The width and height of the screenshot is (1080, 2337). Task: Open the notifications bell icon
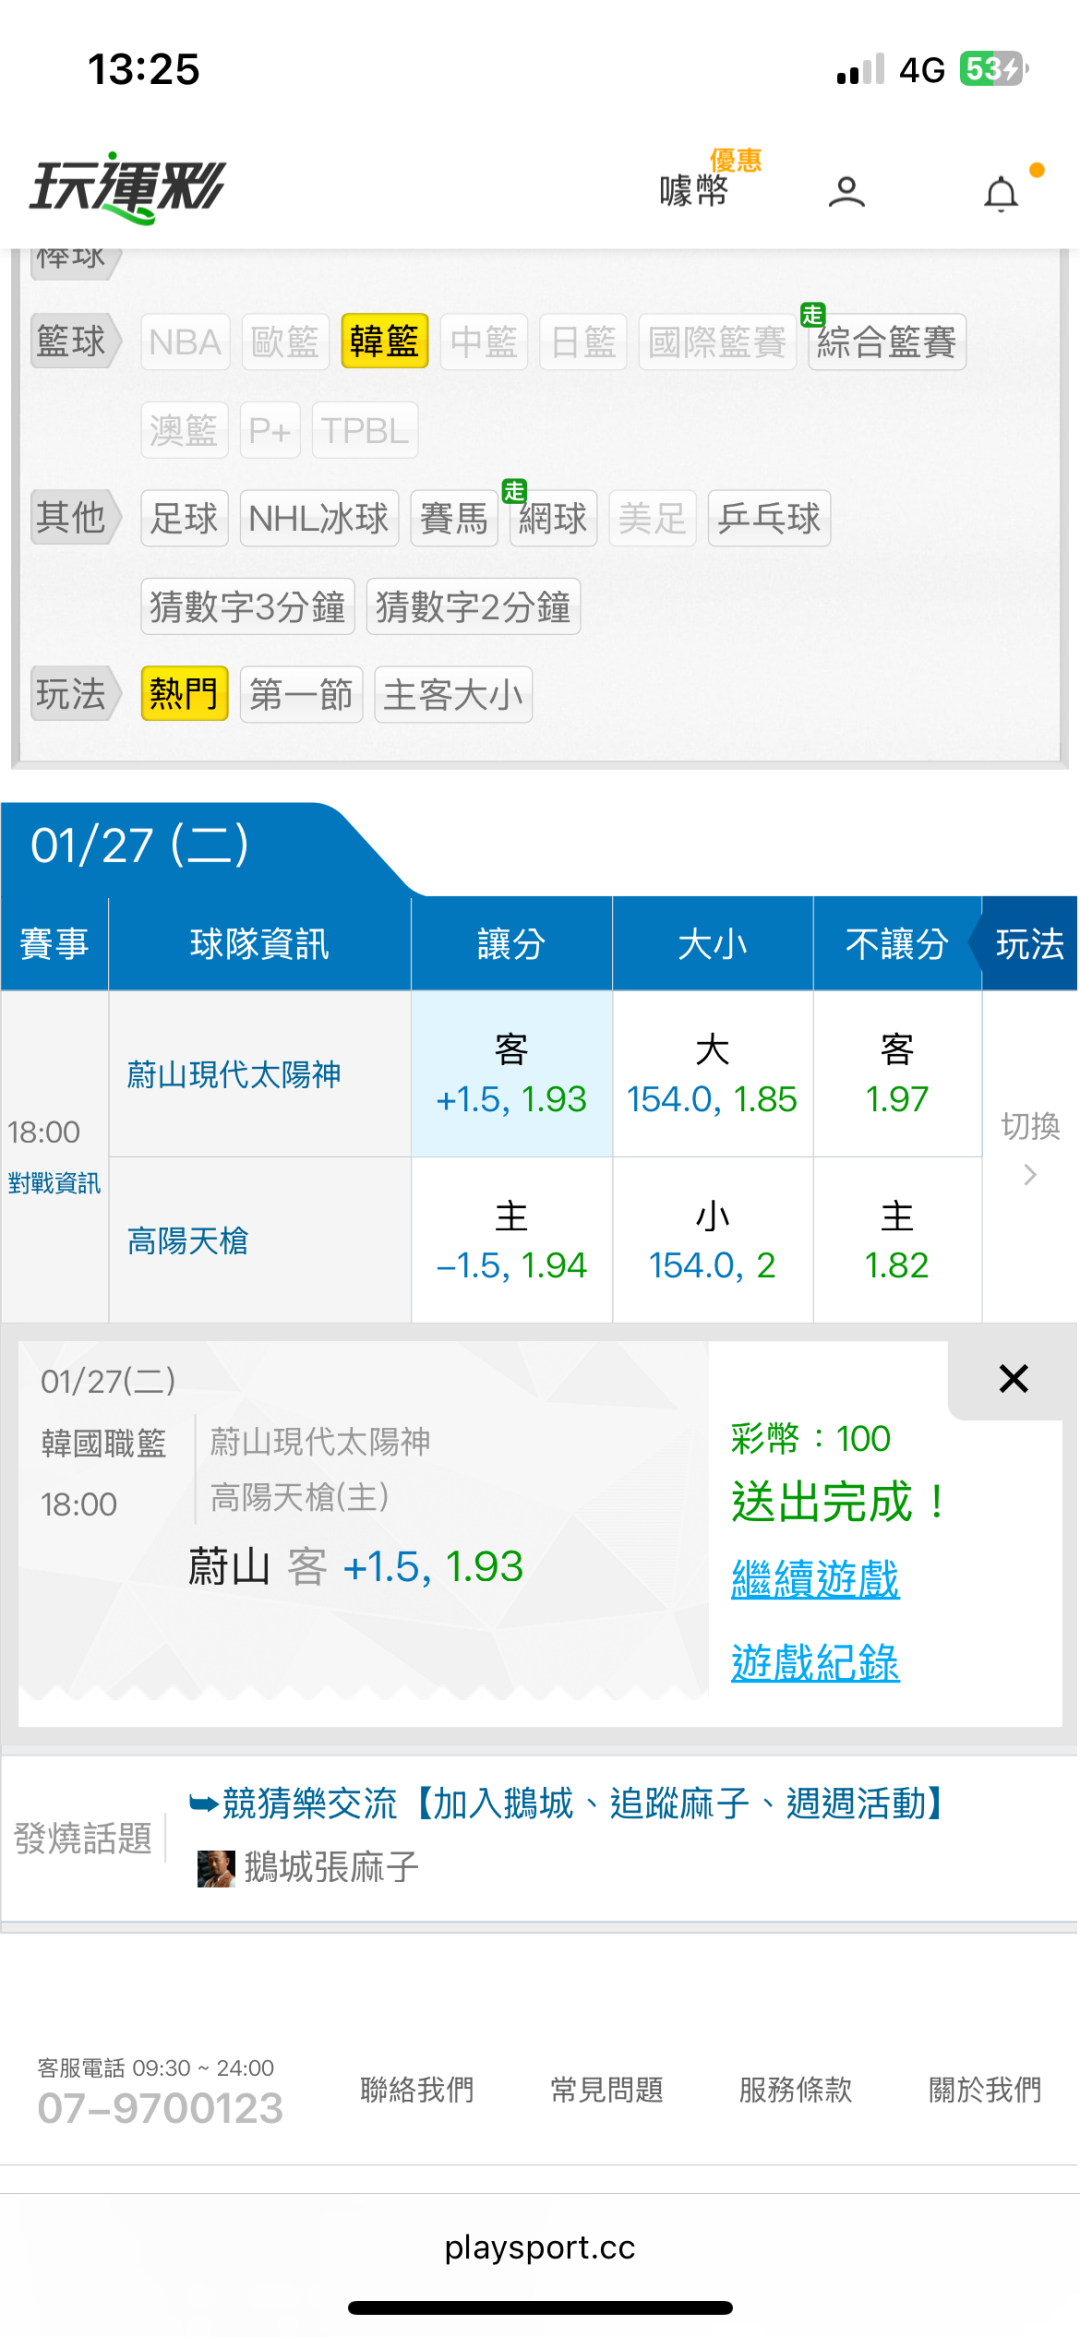point(1001,193)
